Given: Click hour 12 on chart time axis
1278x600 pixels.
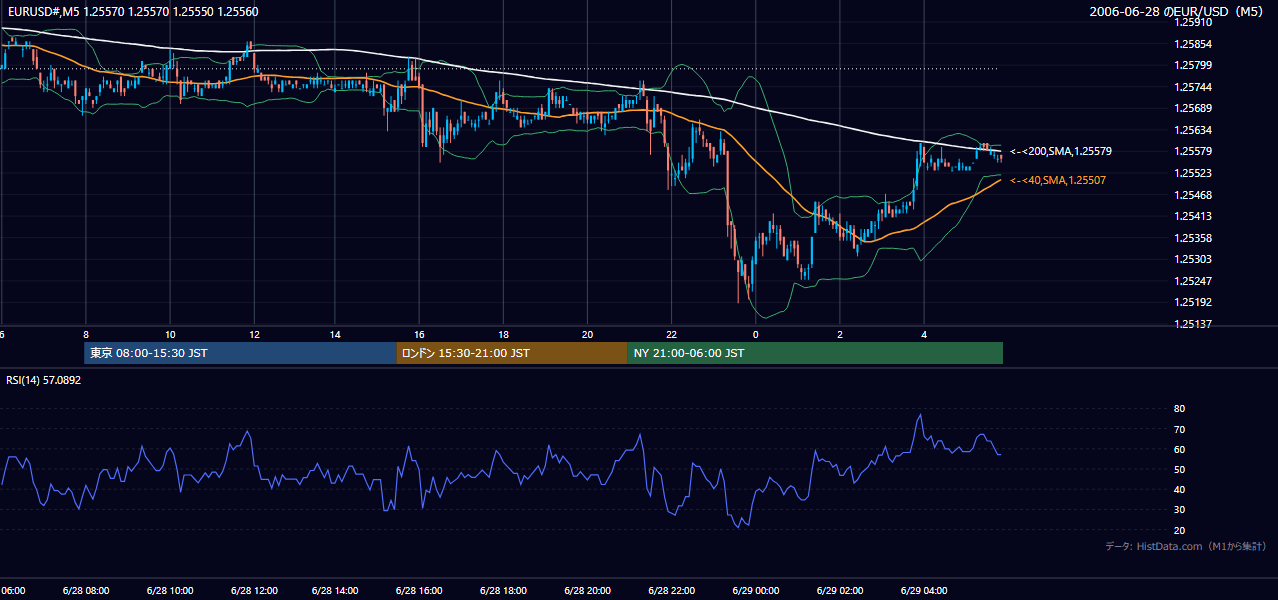Looking at the screenshot, I should click(254, 334).
